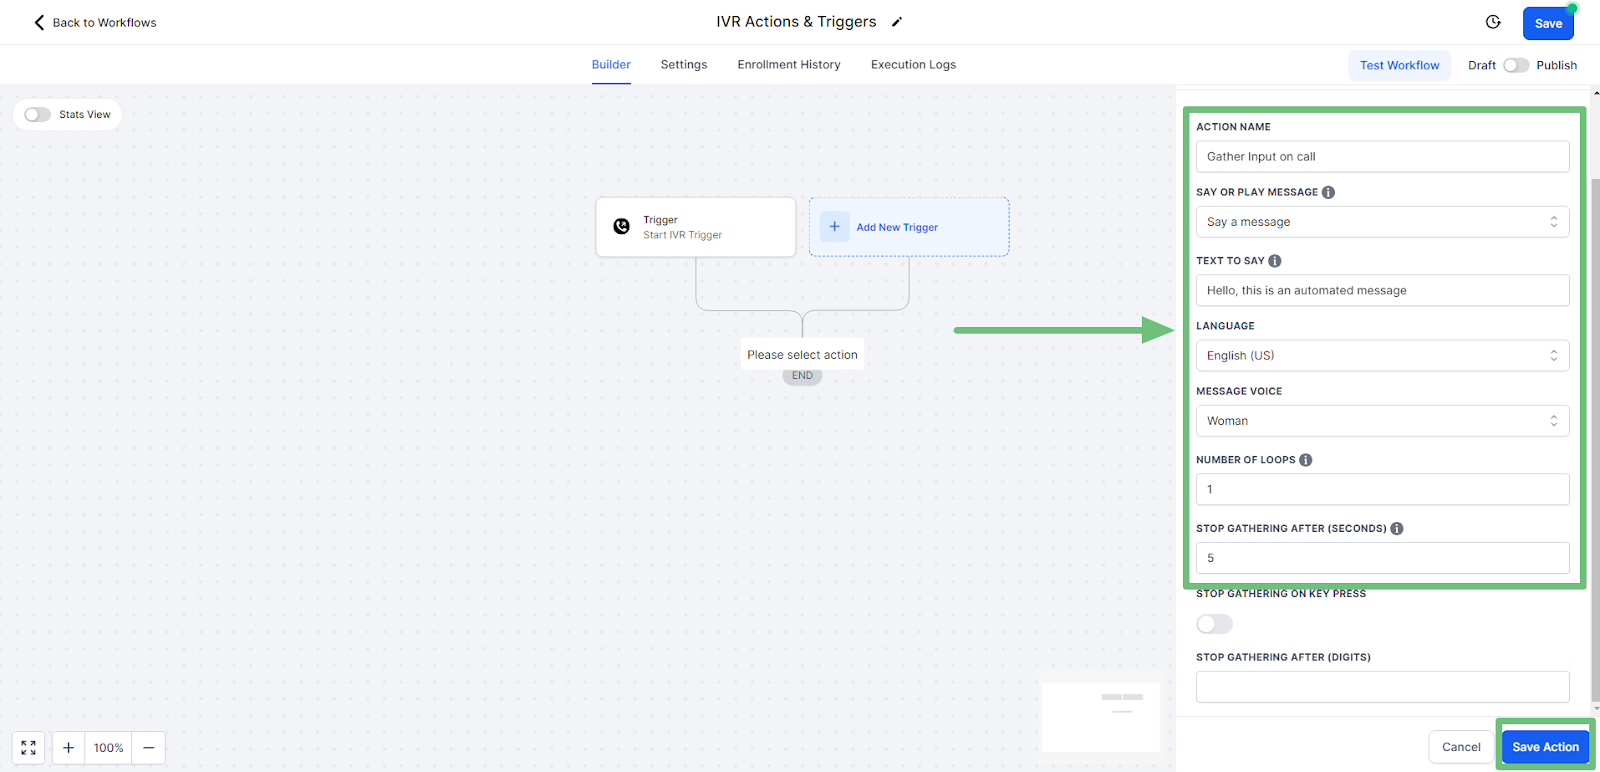The height and width of the screenshot is (772, 1600).
Task: Click the Start IVR Trigger card
Action: (x=696, y=227)
